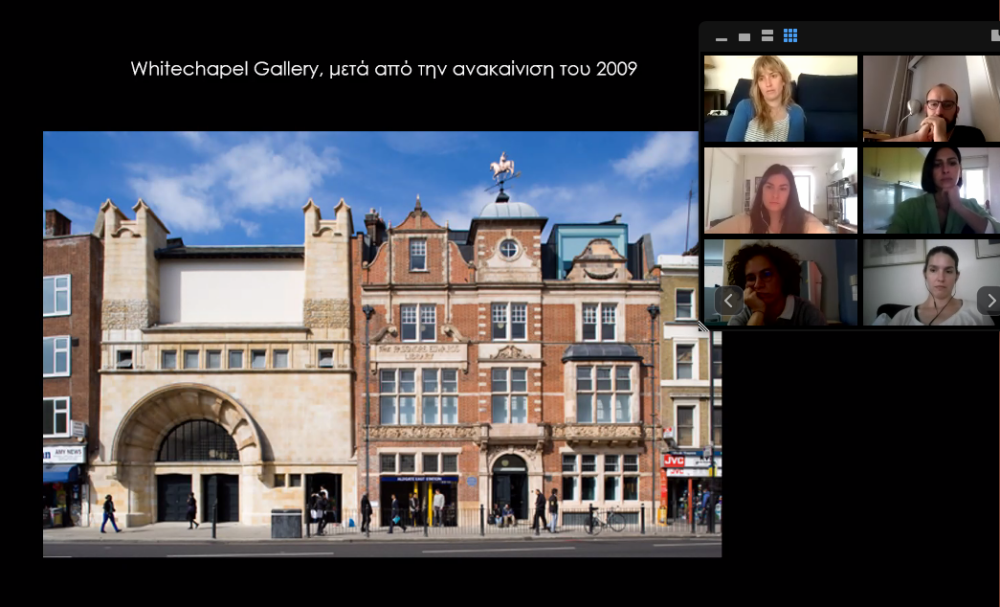Collapse video panel with the minimize bar icon
This screenshot has width=1000, height=607.
[x=721, y=38]
